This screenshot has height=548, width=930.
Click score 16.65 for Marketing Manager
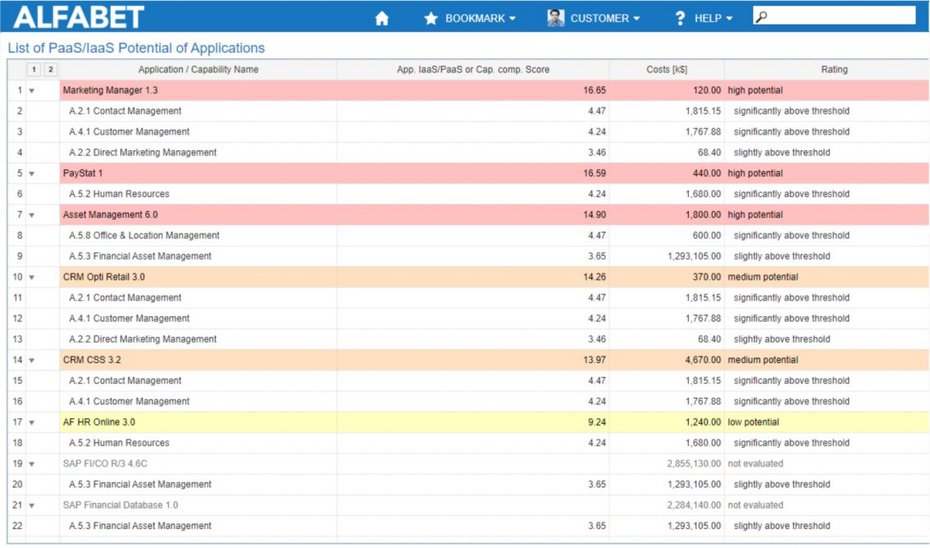[594, 90]
